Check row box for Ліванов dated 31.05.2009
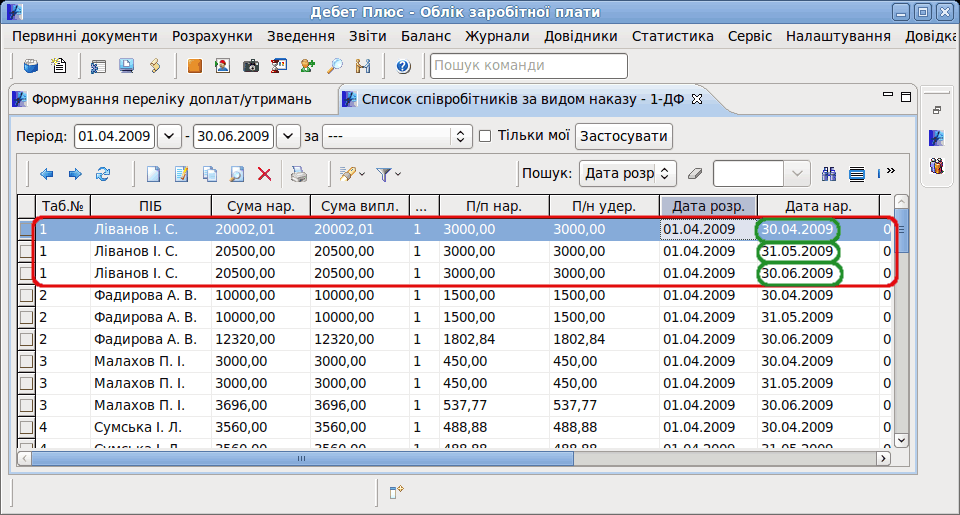 click(x=26, y=252)
